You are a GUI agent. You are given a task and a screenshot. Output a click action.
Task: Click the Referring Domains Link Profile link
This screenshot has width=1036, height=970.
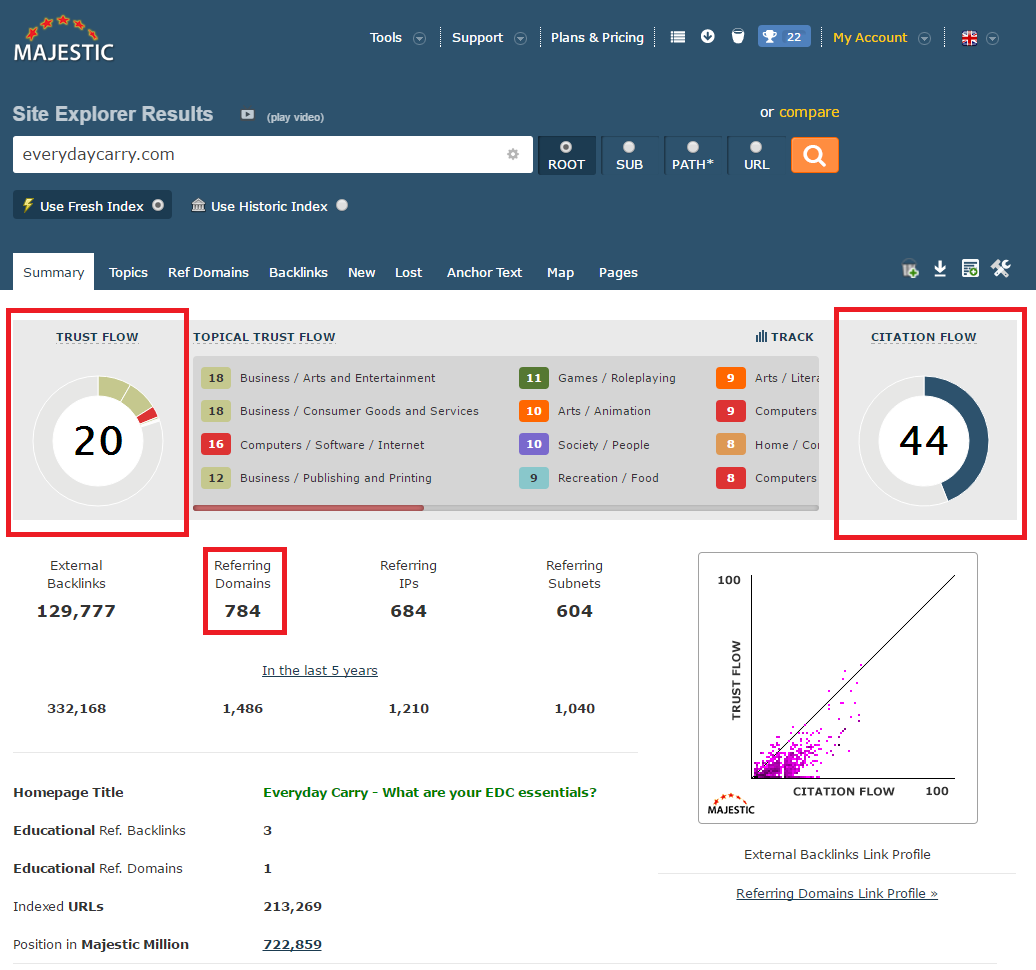(836, 893)
